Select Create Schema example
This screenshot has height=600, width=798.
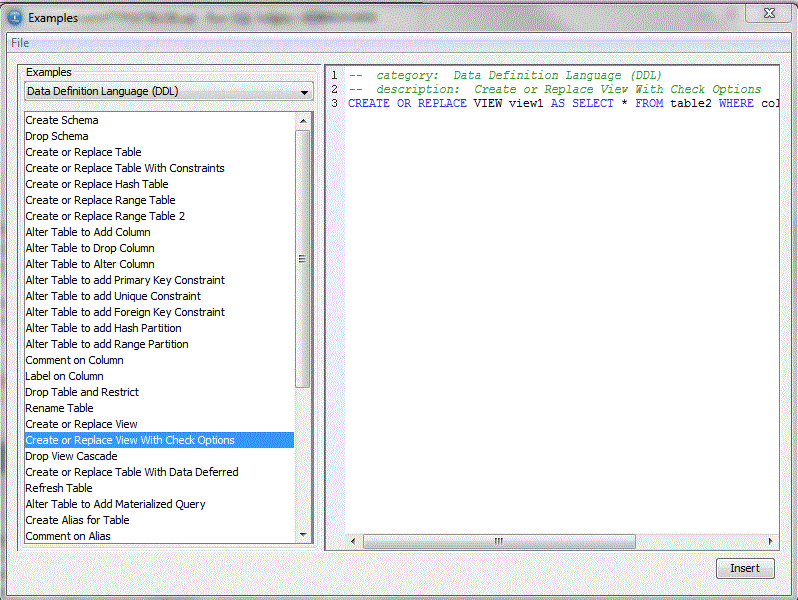[x=62, y=120]
